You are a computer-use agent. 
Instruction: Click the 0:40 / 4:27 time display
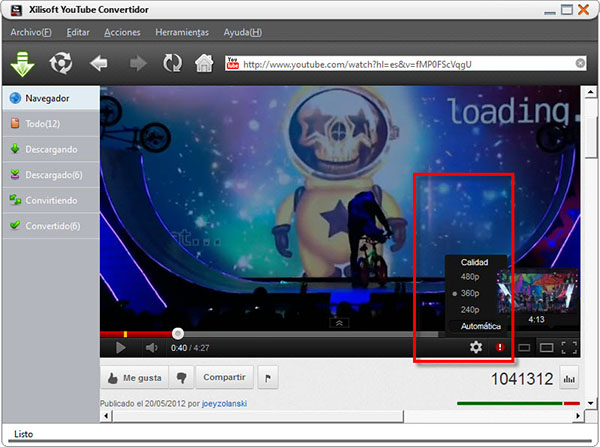190,348
